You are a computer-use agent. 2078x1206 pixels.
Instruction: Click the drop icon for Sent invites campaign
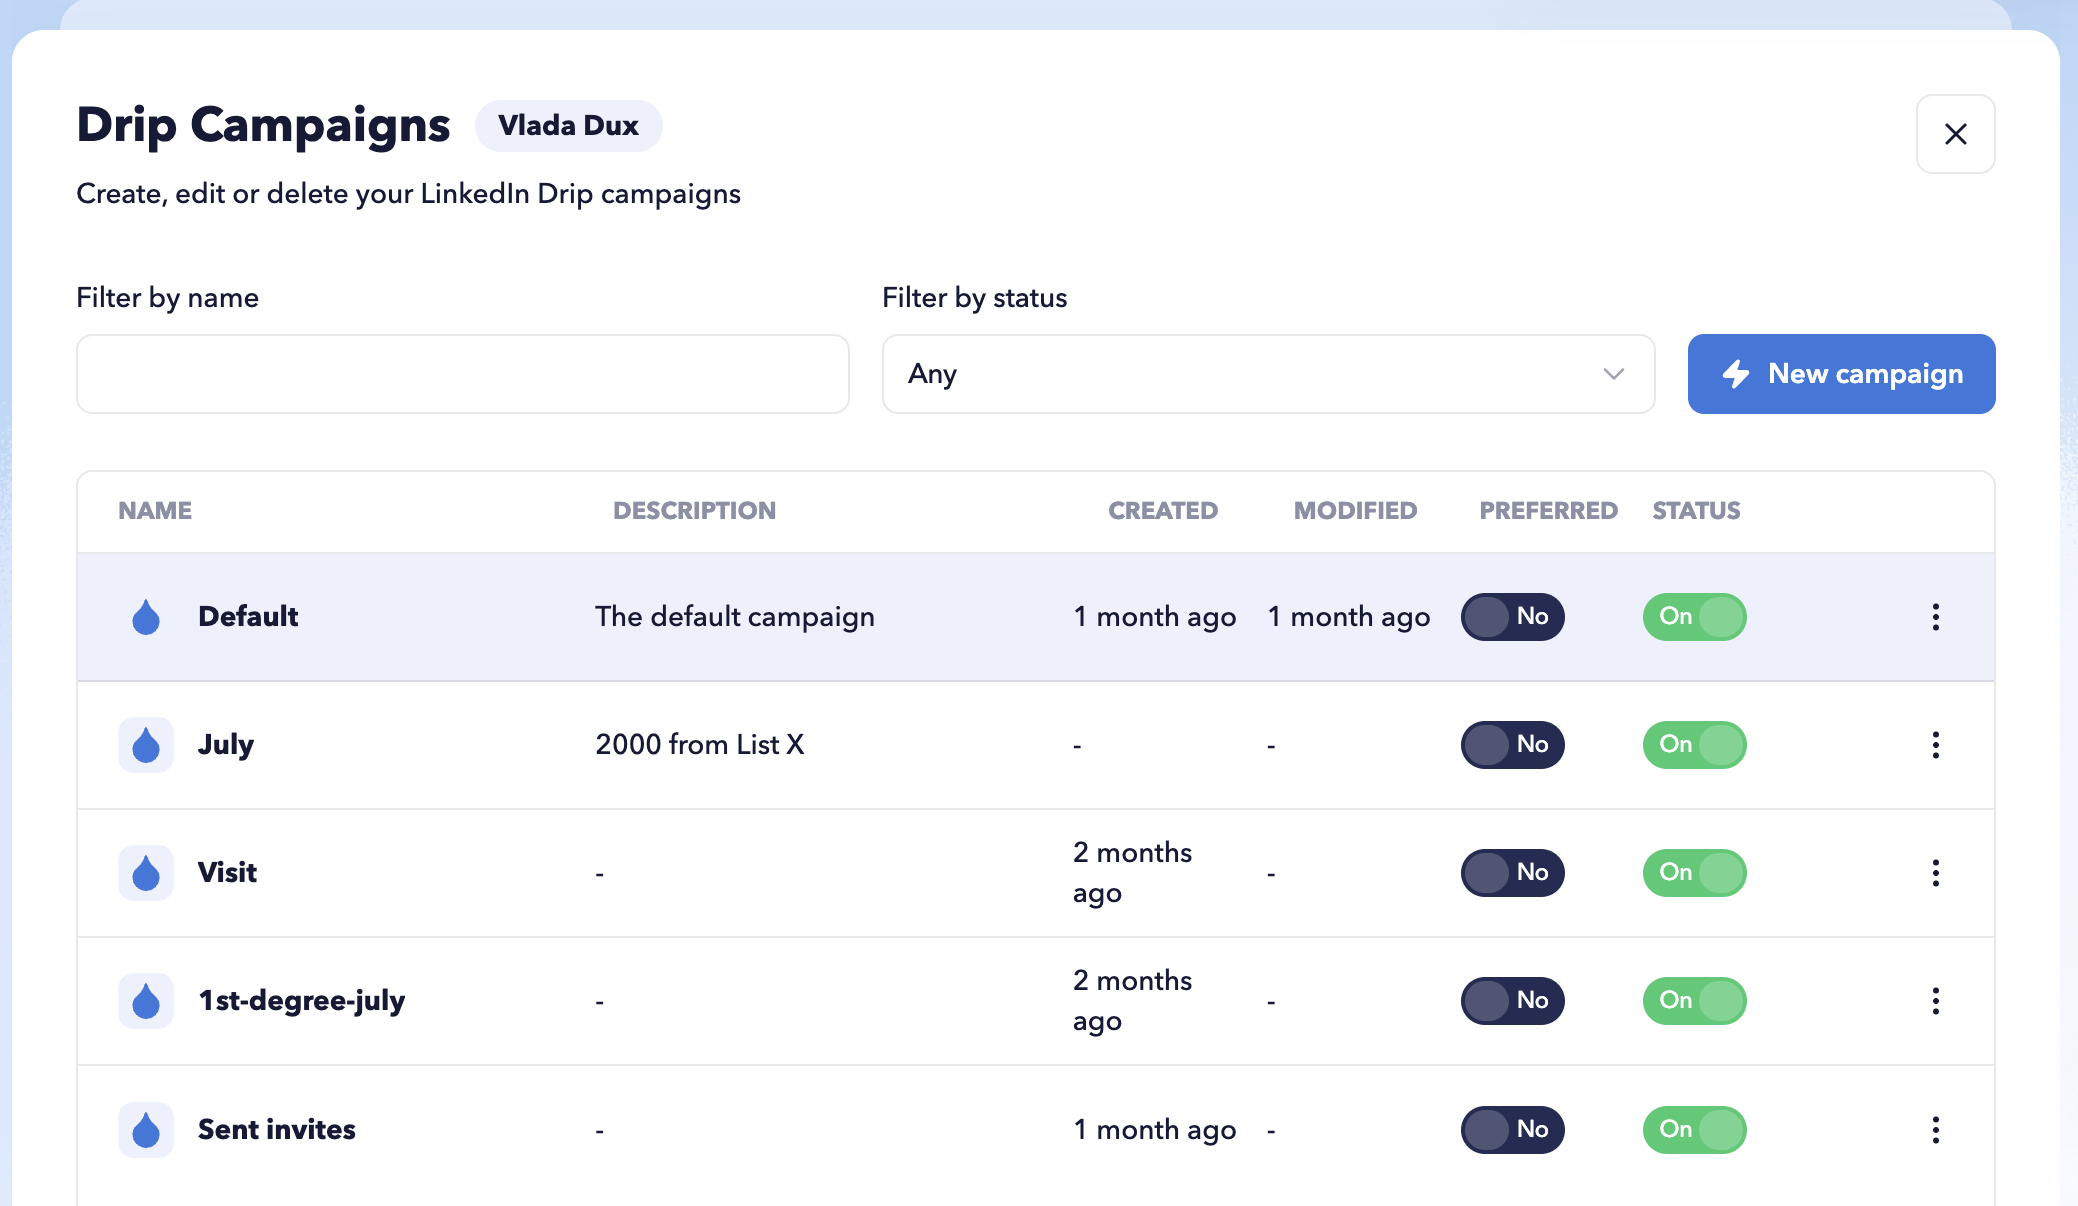pyautogui.click(x=146, y=1130)
